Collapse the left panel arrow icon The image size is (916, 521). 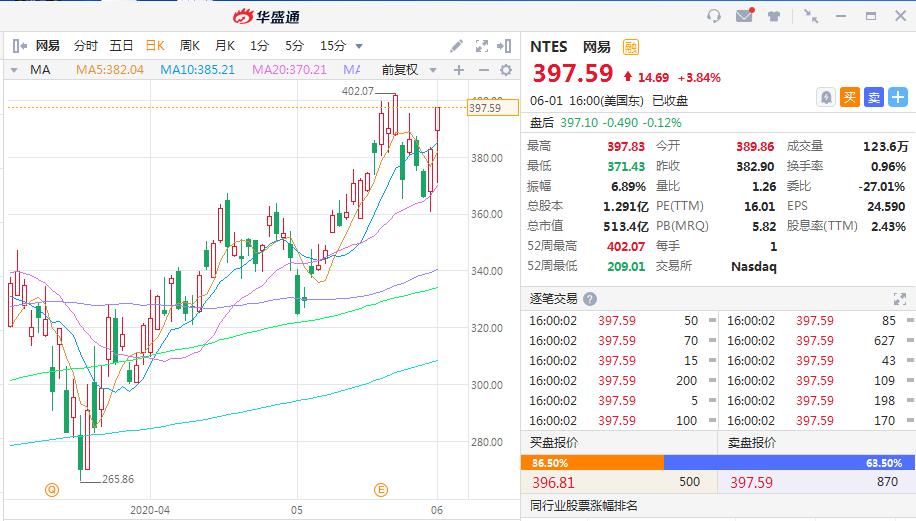click(x=20, y=46)
